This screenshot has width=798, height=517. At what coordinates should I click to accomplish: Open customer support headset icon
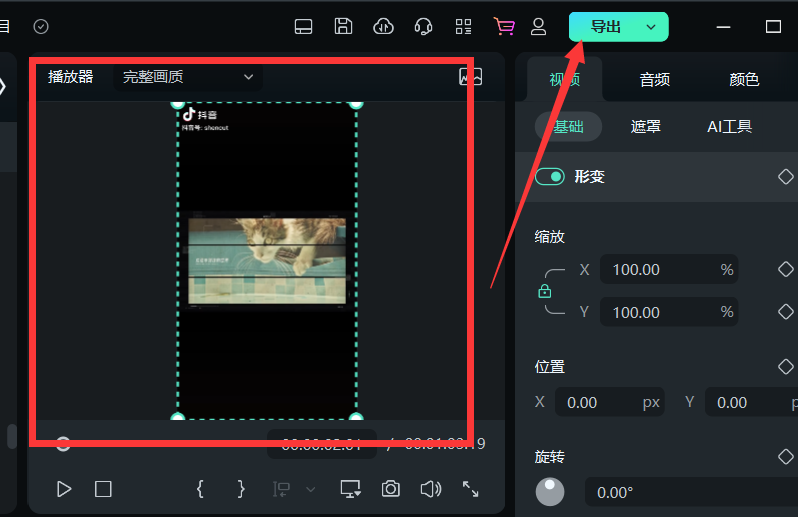click(423, 26)
